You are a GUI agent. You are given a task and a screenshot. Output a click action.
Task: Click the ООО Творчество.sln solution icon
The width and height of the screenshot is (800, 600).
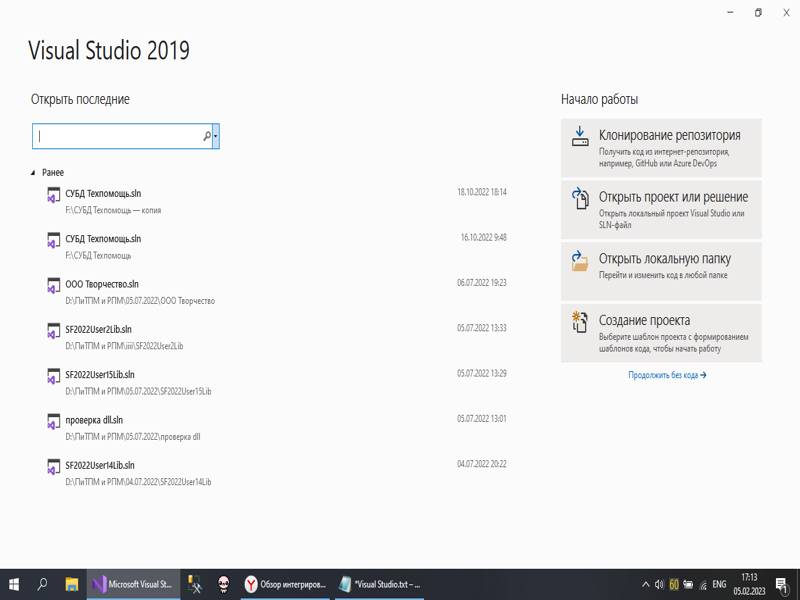53,286
